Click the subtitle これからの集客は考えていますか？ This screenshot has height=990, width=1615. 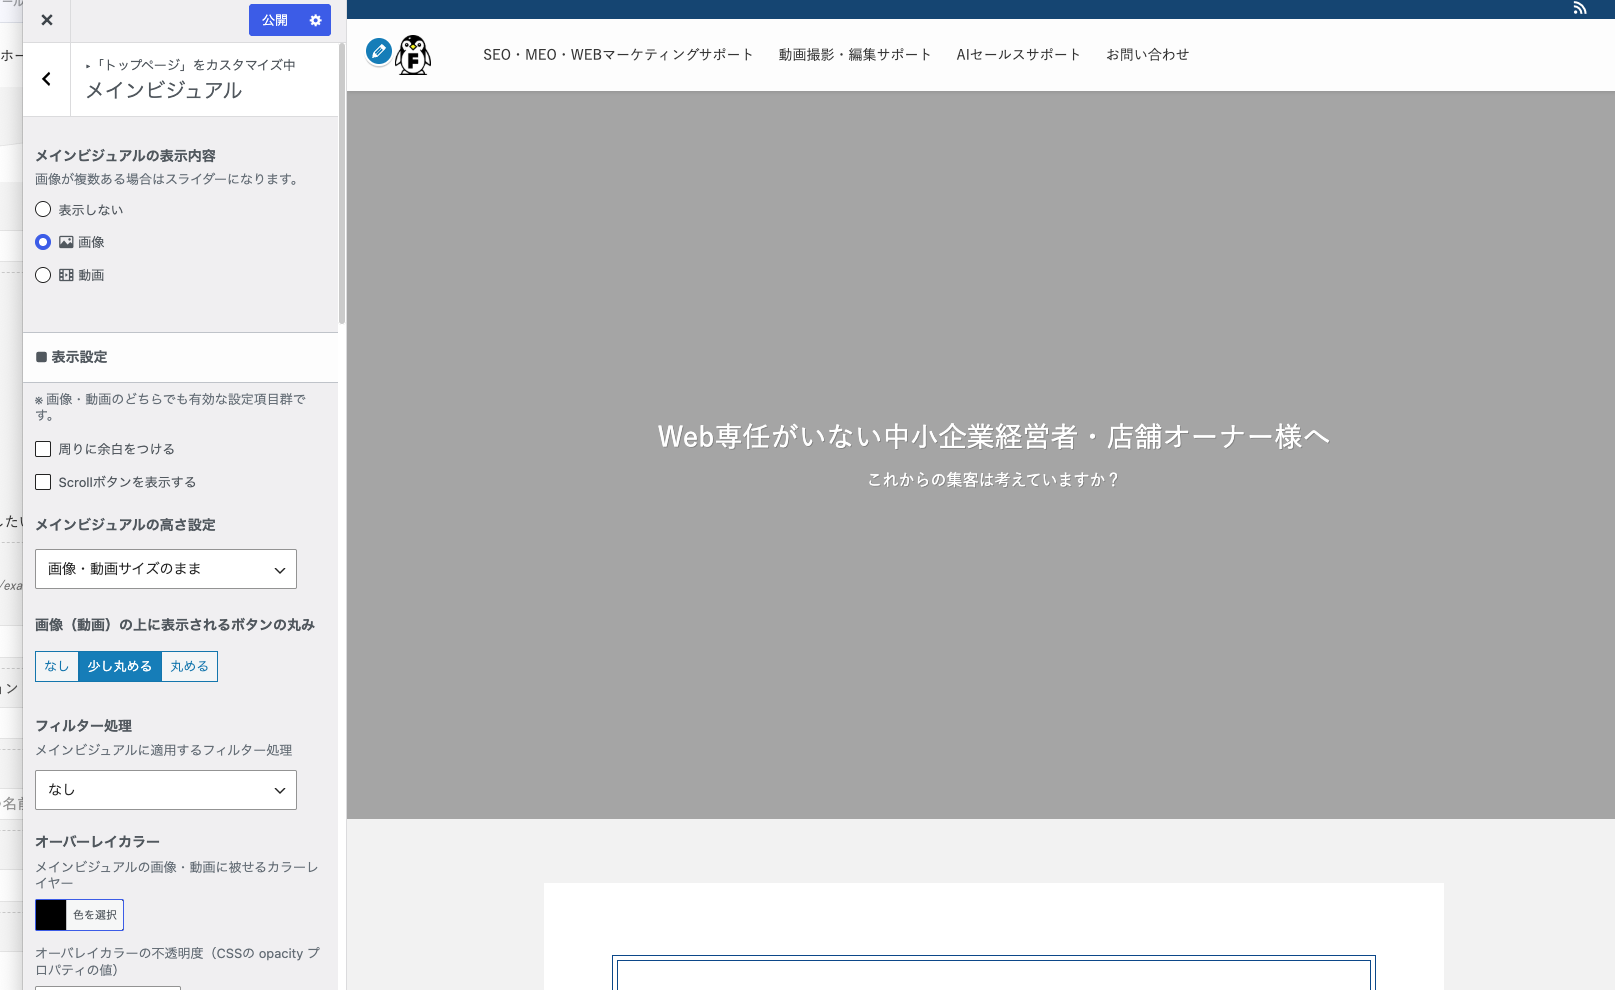(x=993, y=480)
